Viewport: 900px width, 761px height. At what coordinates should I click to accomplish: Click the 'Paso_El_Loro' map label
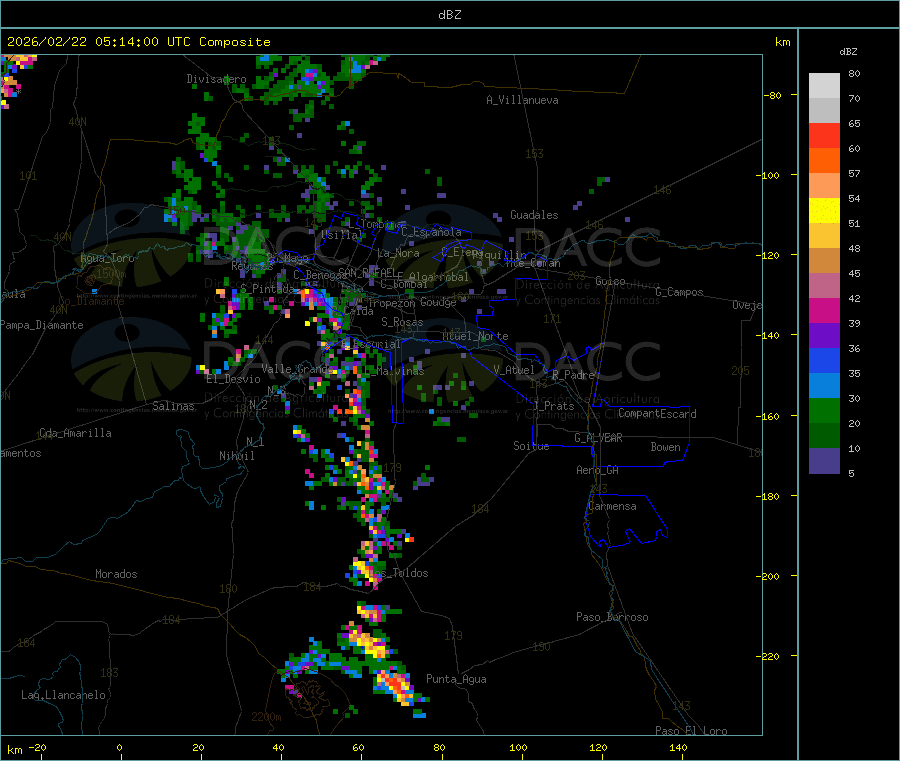coord(692,731)
